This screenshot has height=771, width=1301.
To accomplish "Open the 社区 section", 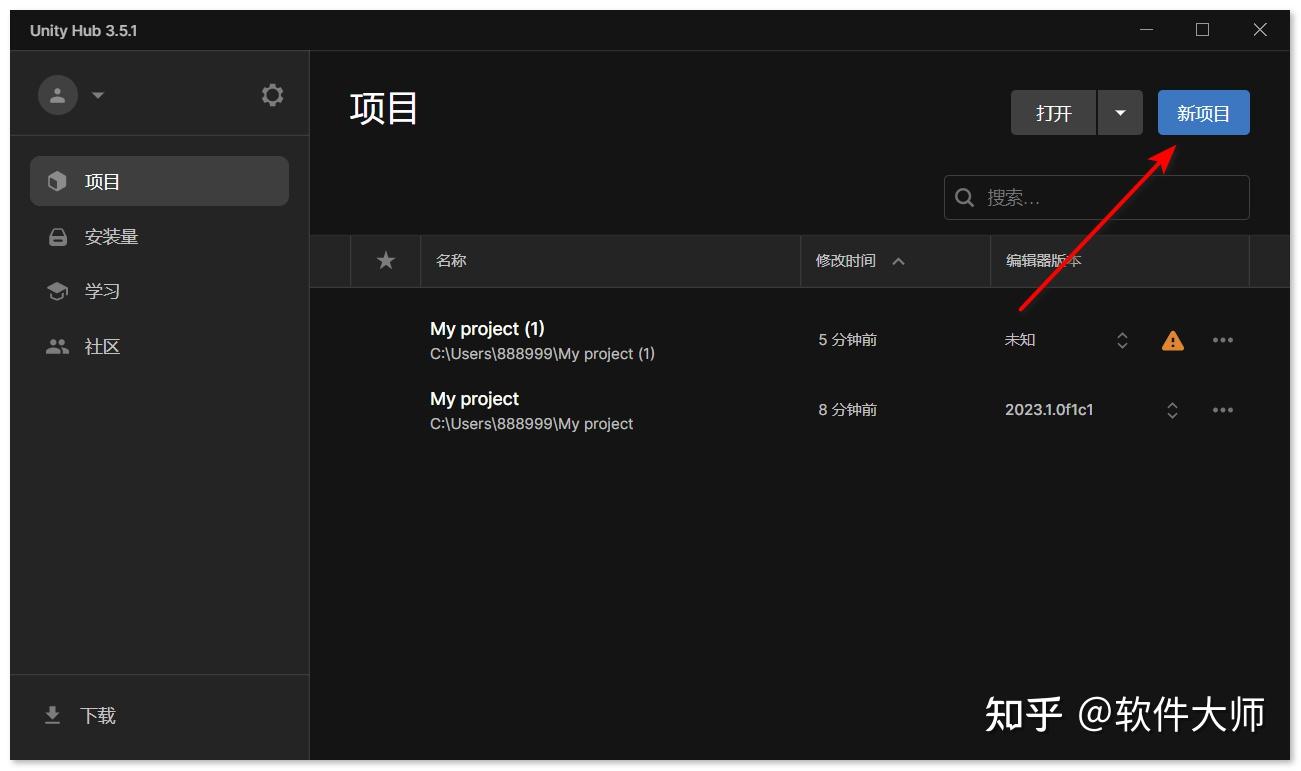I will (103, 346).
